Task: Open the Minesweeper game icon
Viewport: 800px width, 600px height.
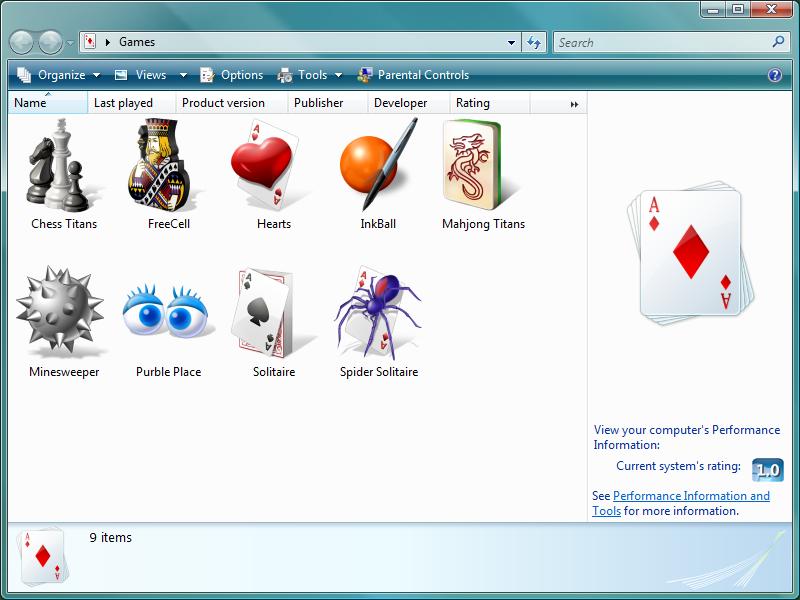Action: tap(64, 313)
